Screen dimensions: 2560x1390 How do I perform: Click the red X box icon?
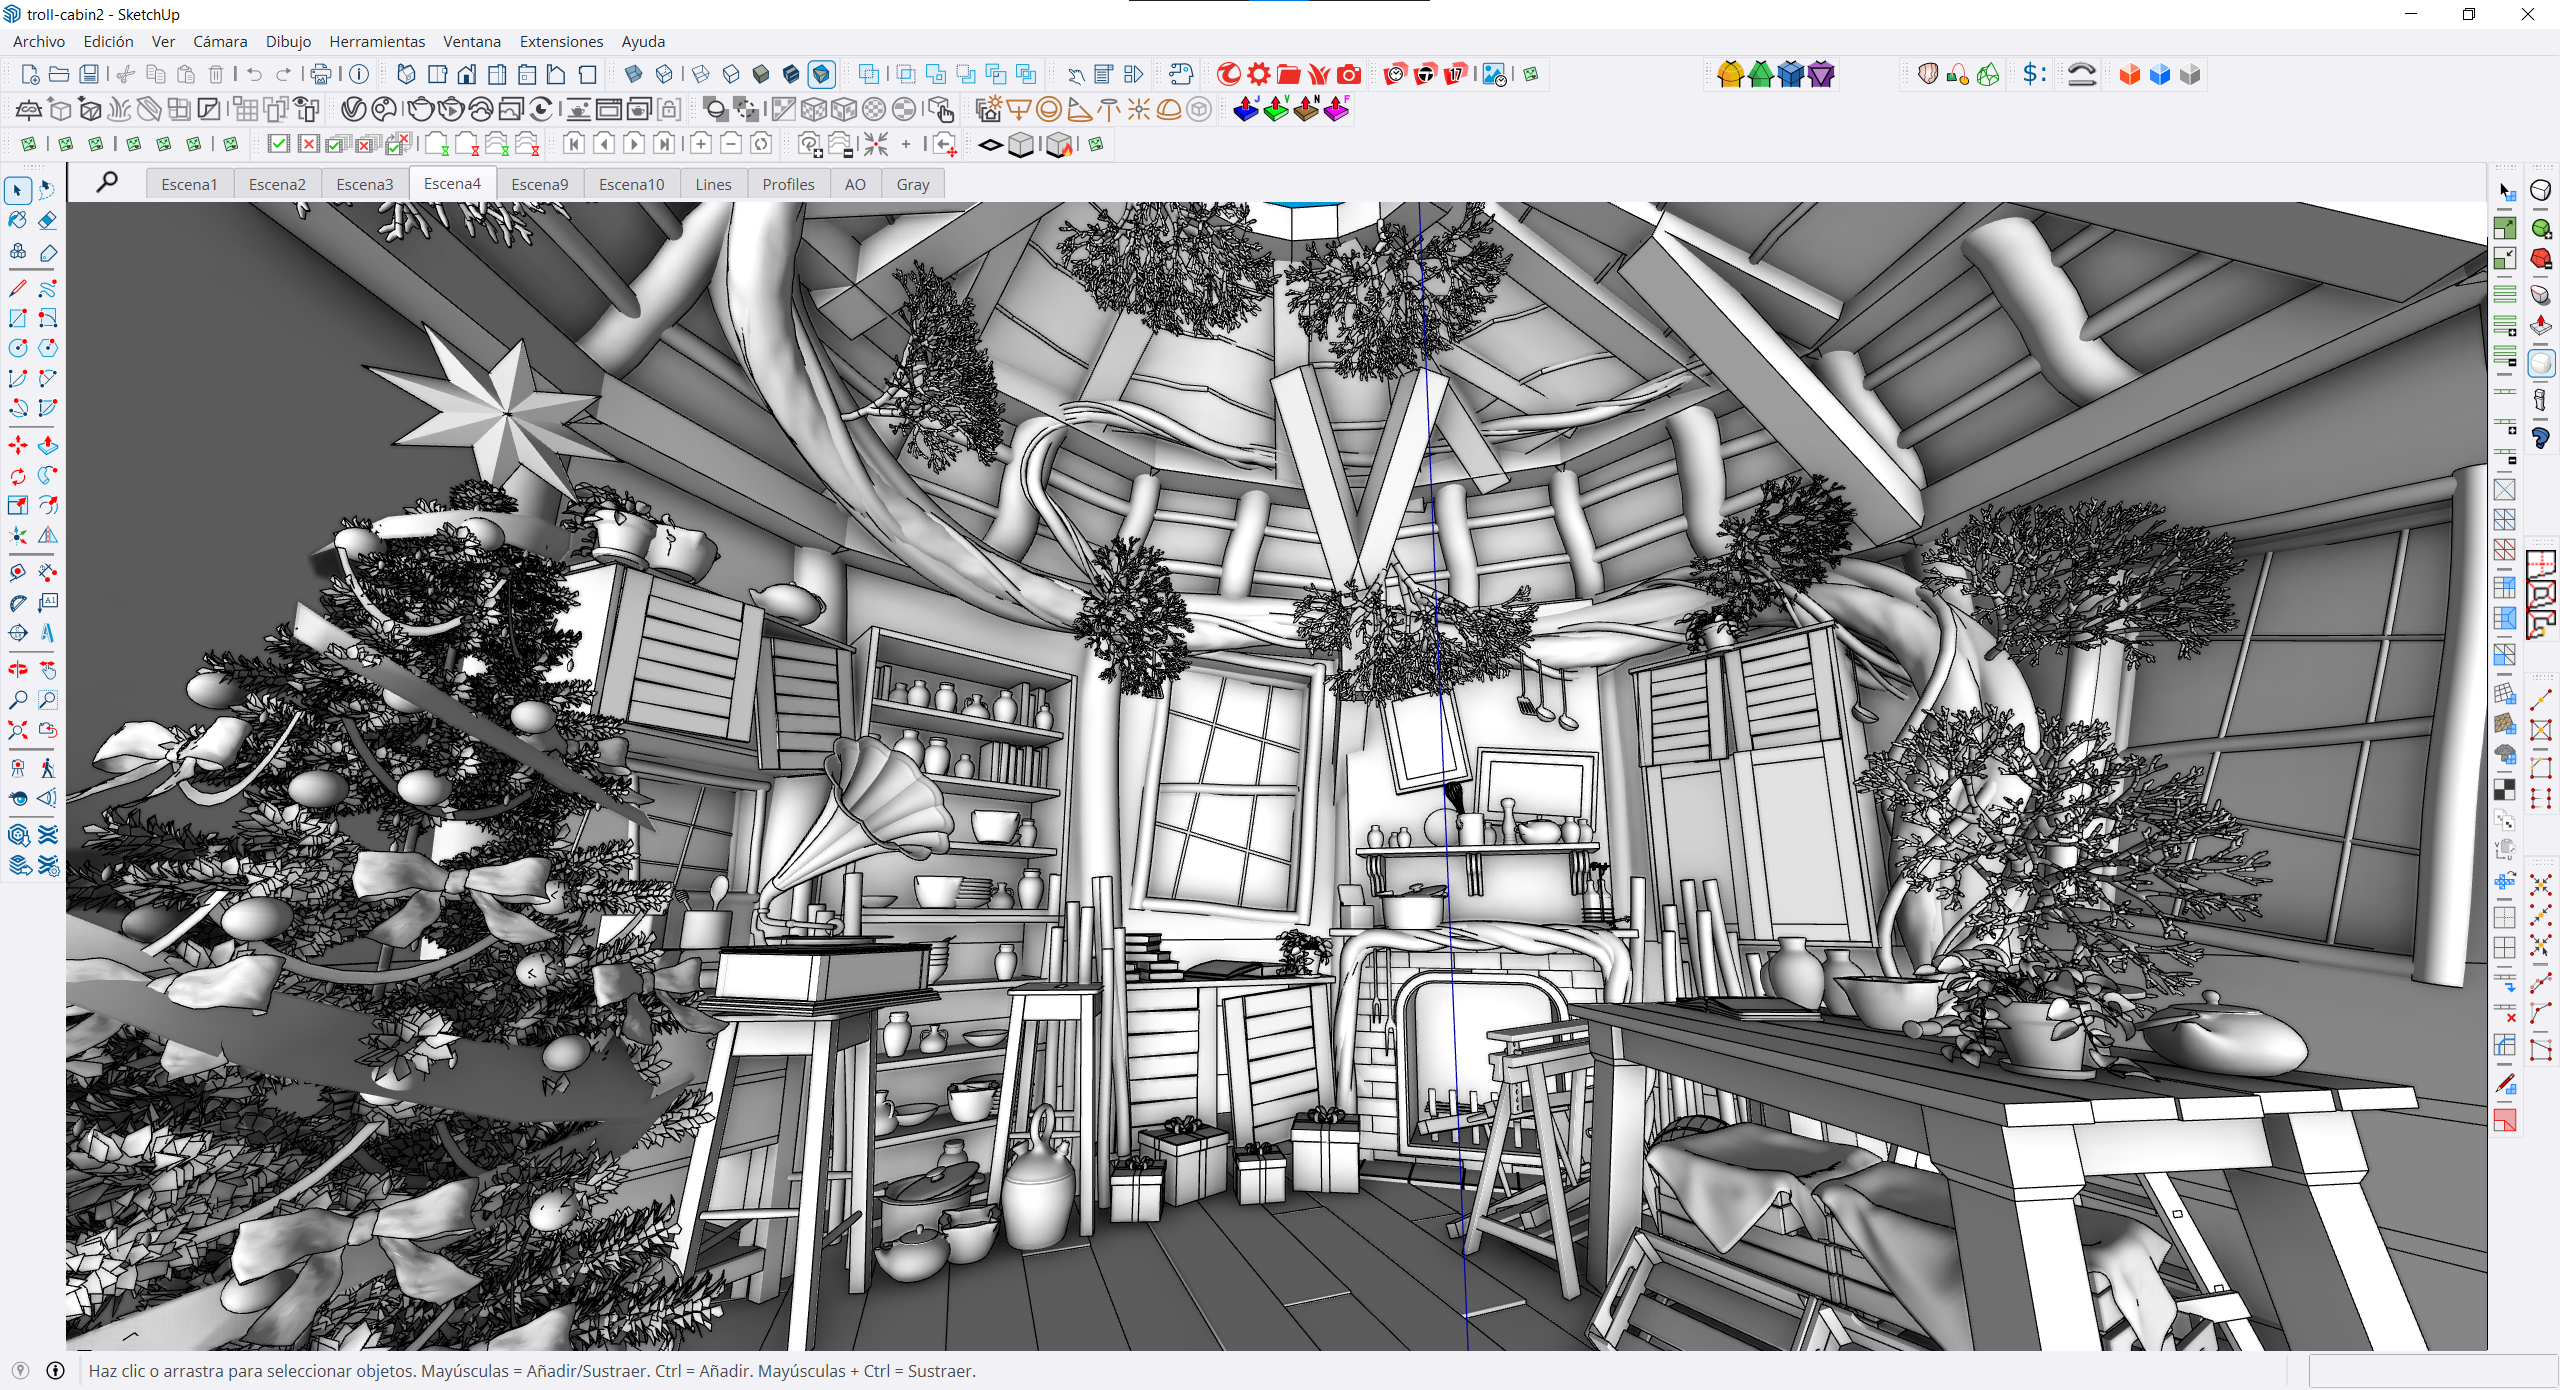coord(309,144)
